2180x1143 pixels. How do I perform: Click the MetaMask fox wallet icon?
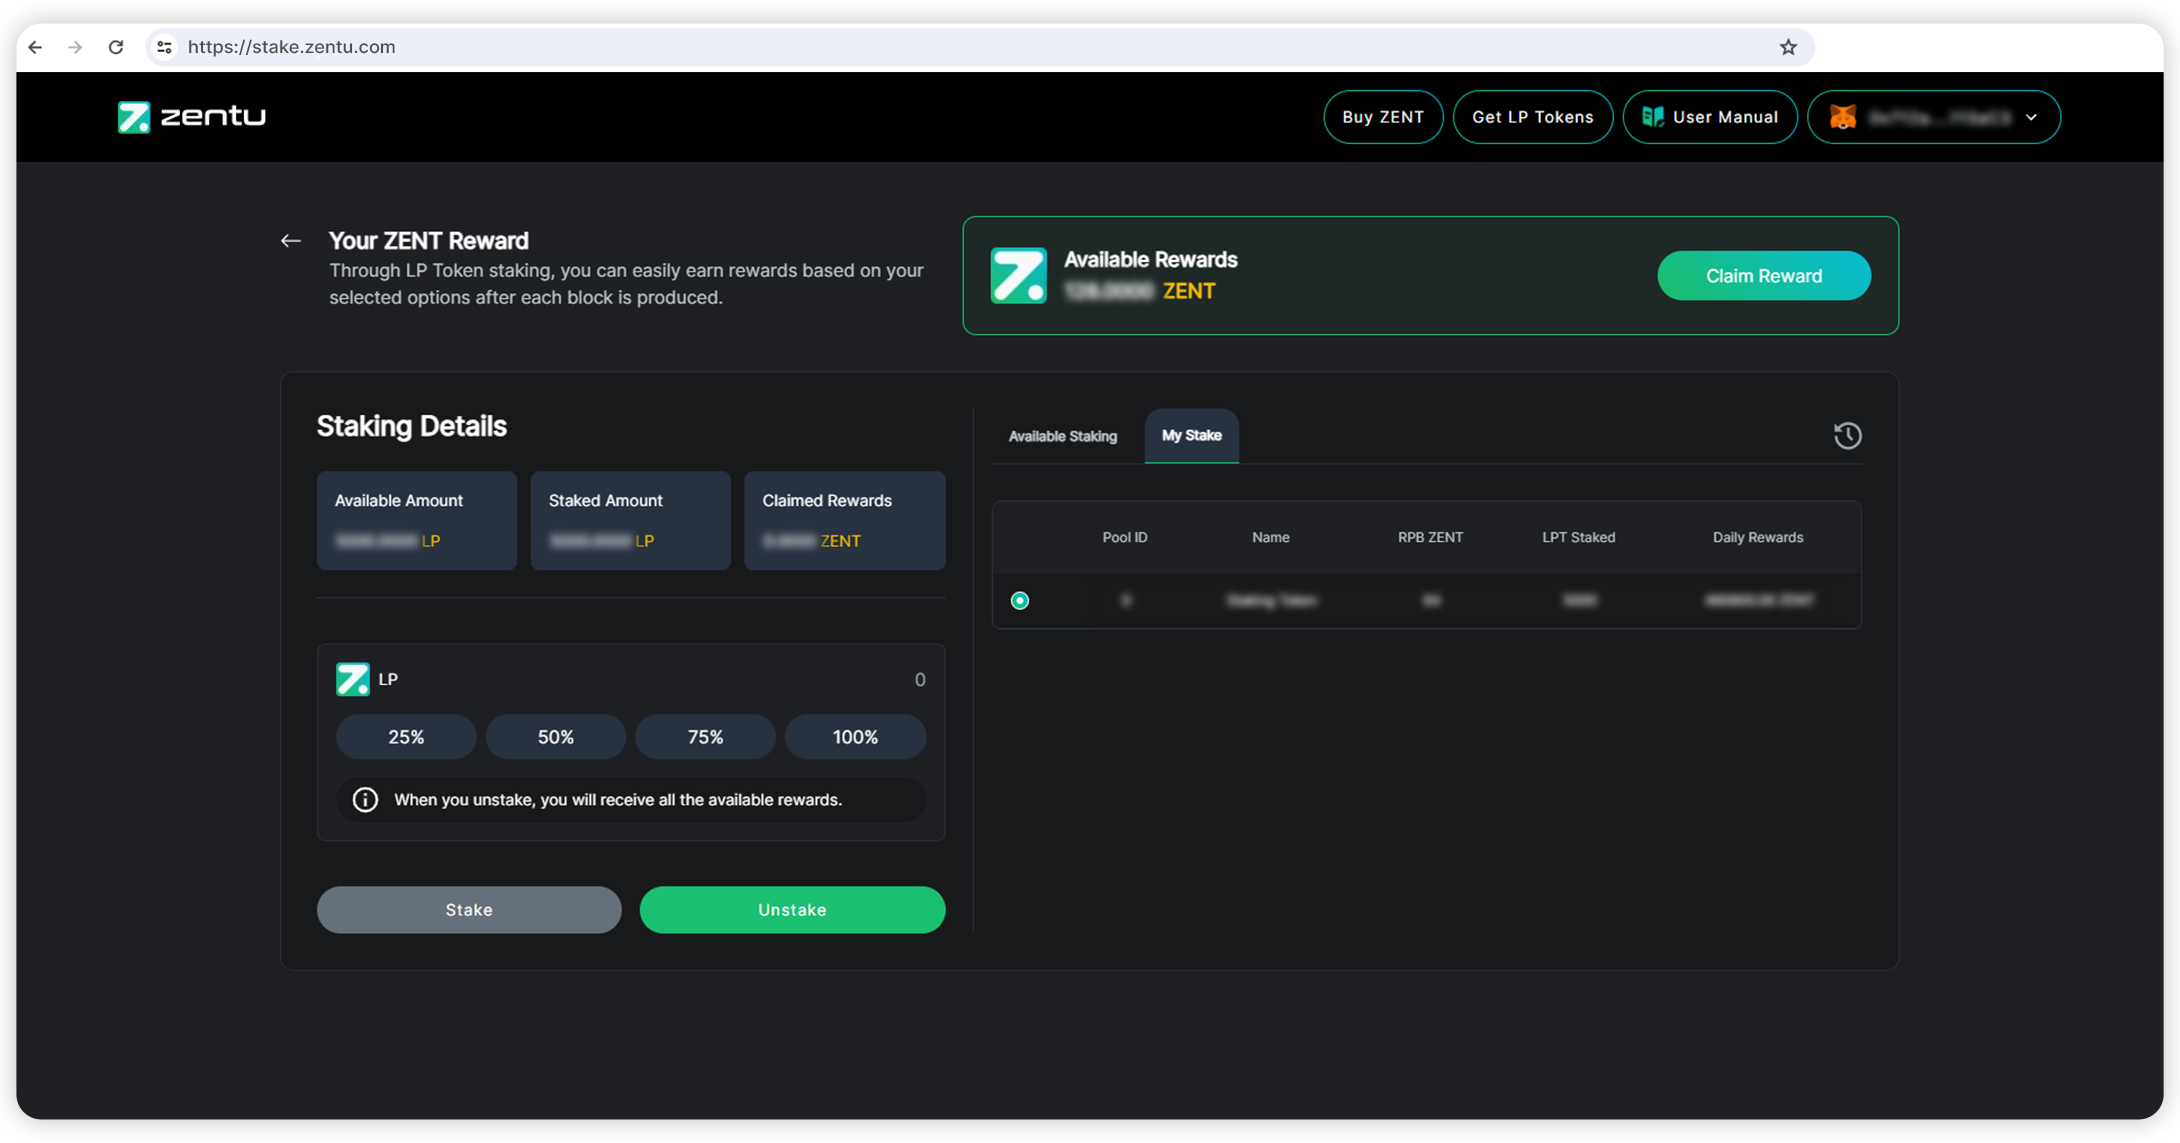click(x=1843, y=117)
